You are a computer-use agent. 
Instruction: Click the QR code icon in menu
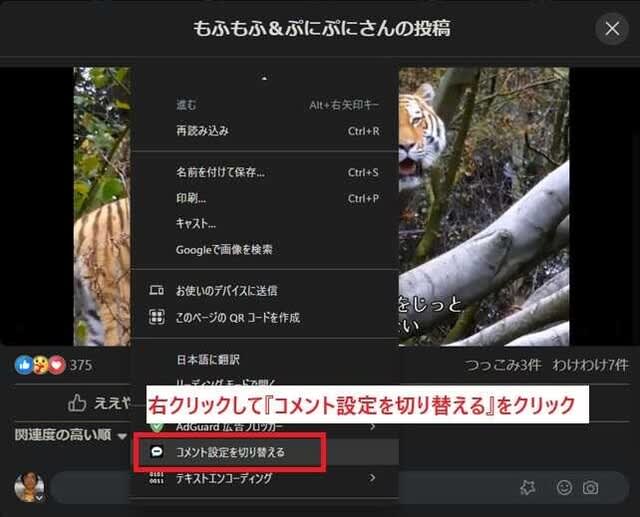[157, 317]
